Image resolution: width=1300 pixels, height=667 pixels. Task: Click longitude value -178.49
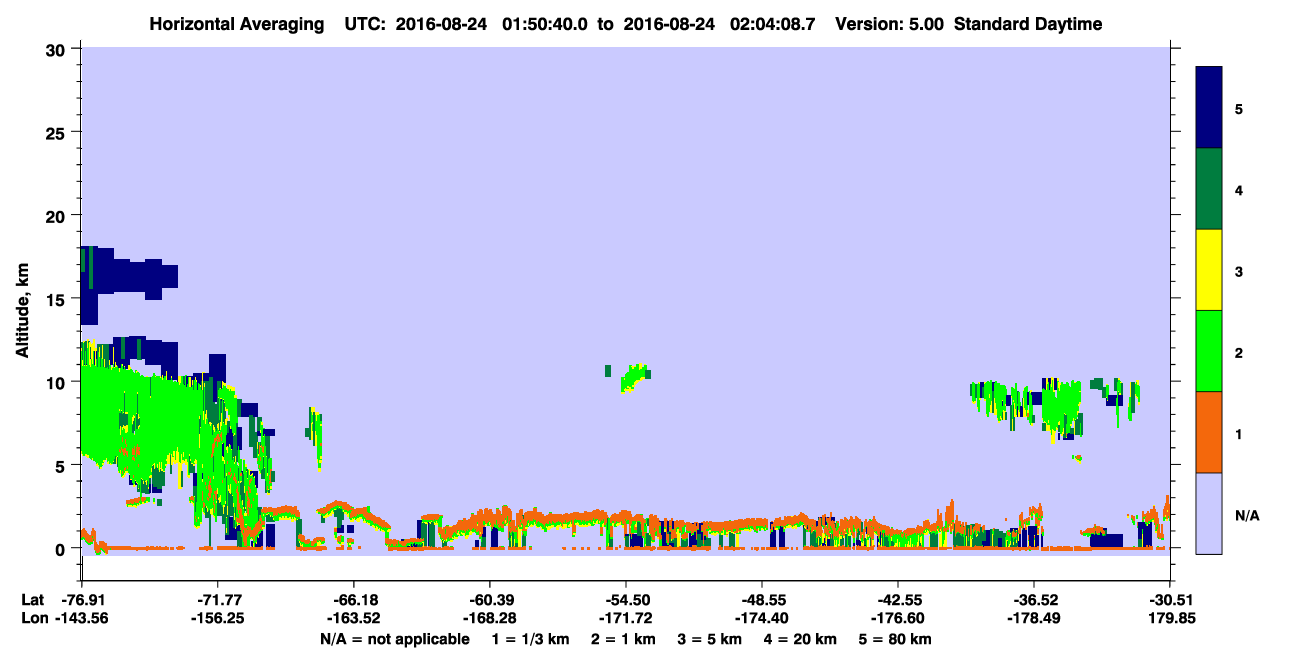tap(1034, 619)
